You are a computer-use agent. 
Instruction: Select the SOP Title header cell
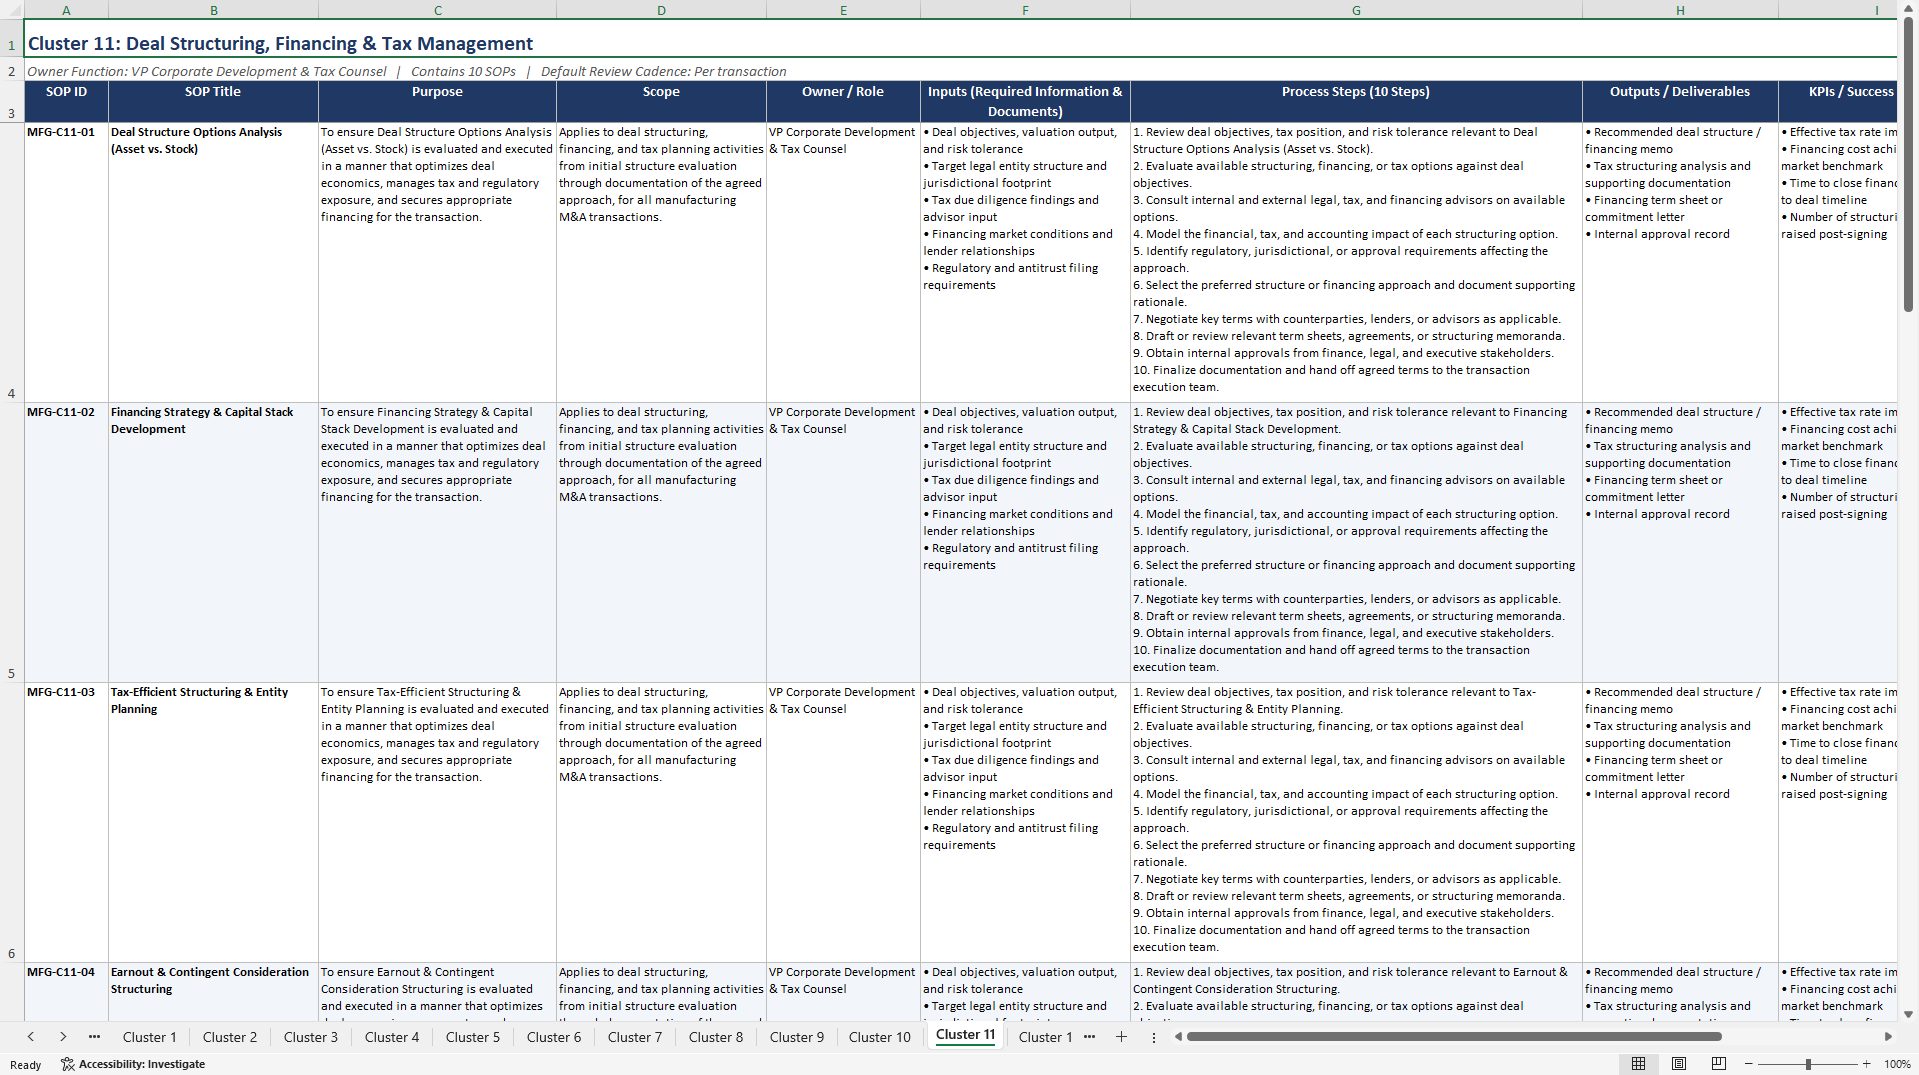[213, 101]
